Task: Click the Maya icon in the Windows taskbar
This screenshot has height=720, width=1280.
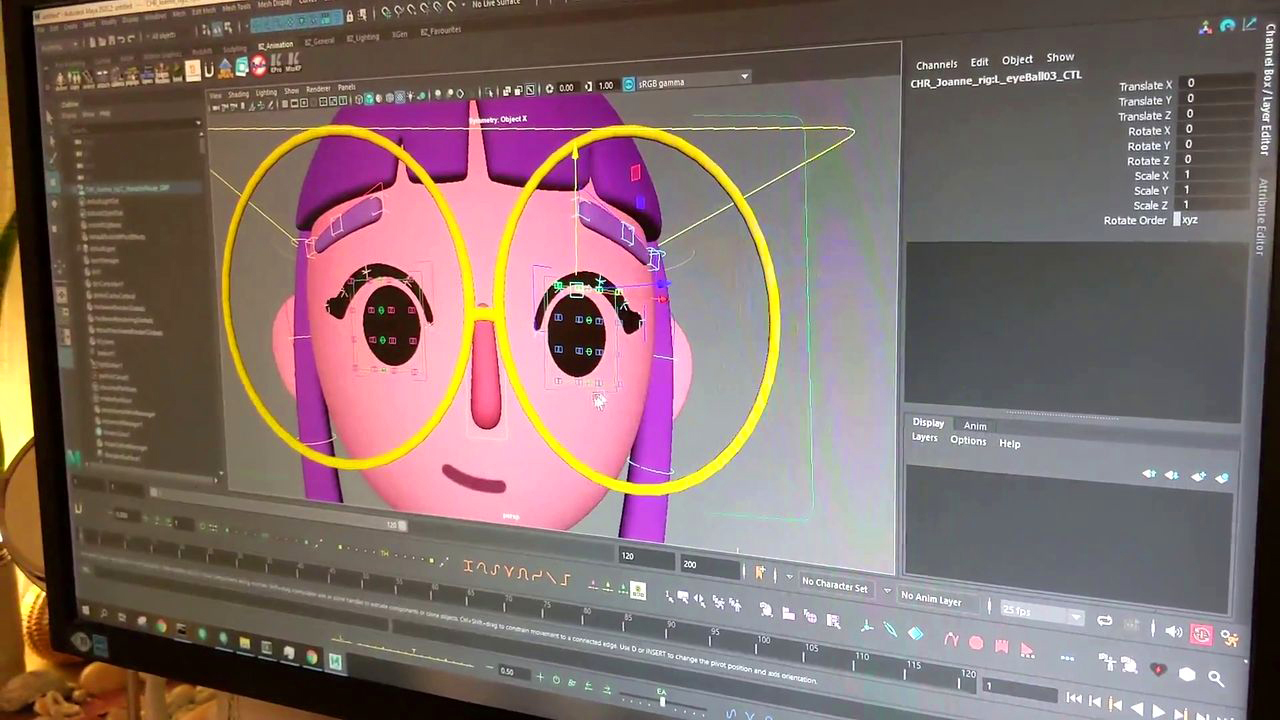Action: pyautogui.click(x=335, y=662)
